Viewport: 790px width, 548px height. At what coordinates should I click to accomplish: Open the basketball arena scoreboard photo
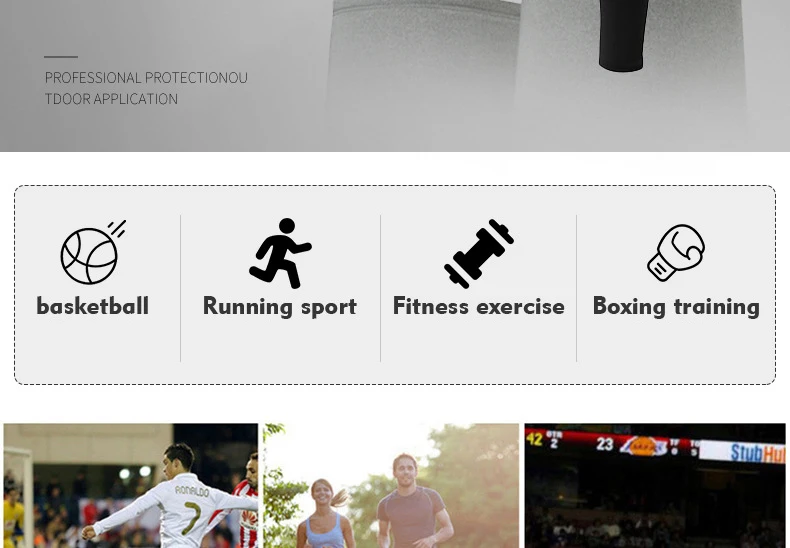tap(654, 486)
